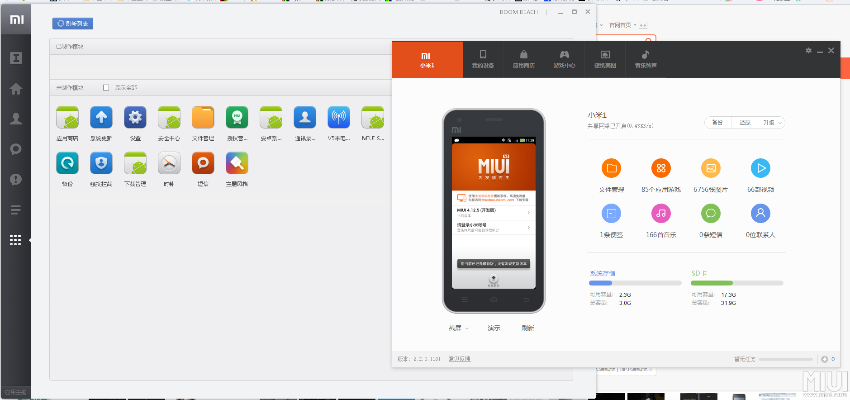The width and height of the screenshot is (850, 400).
Task: Switch to the game center tab
Action: coord(564,58)
